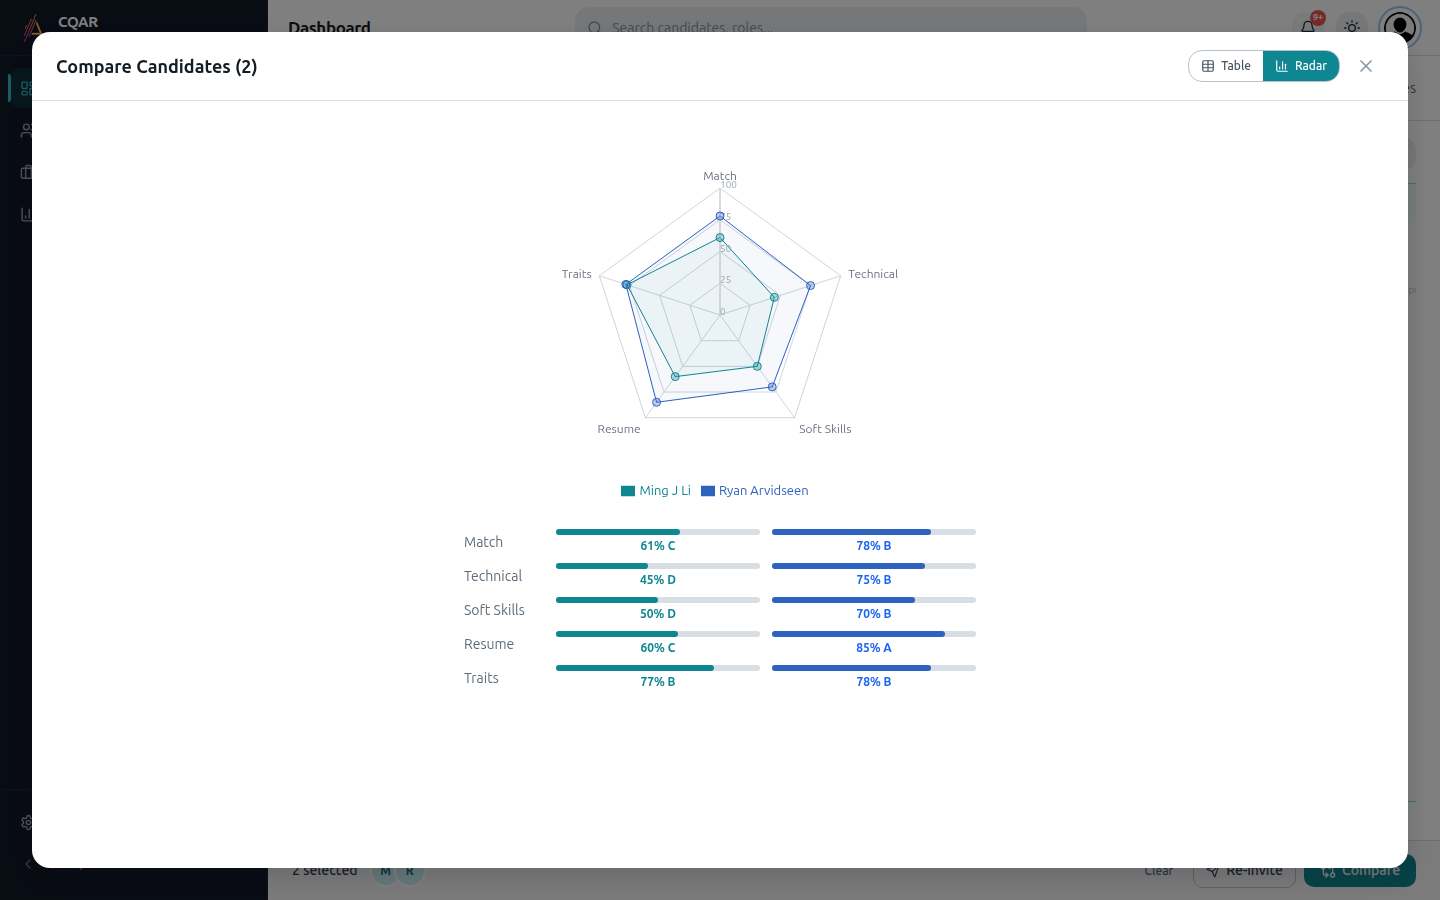The width and height of the screenshot is (1440, 900).
Task: Select Ming J Li's Technical point on radar
Action: [774, 297]
